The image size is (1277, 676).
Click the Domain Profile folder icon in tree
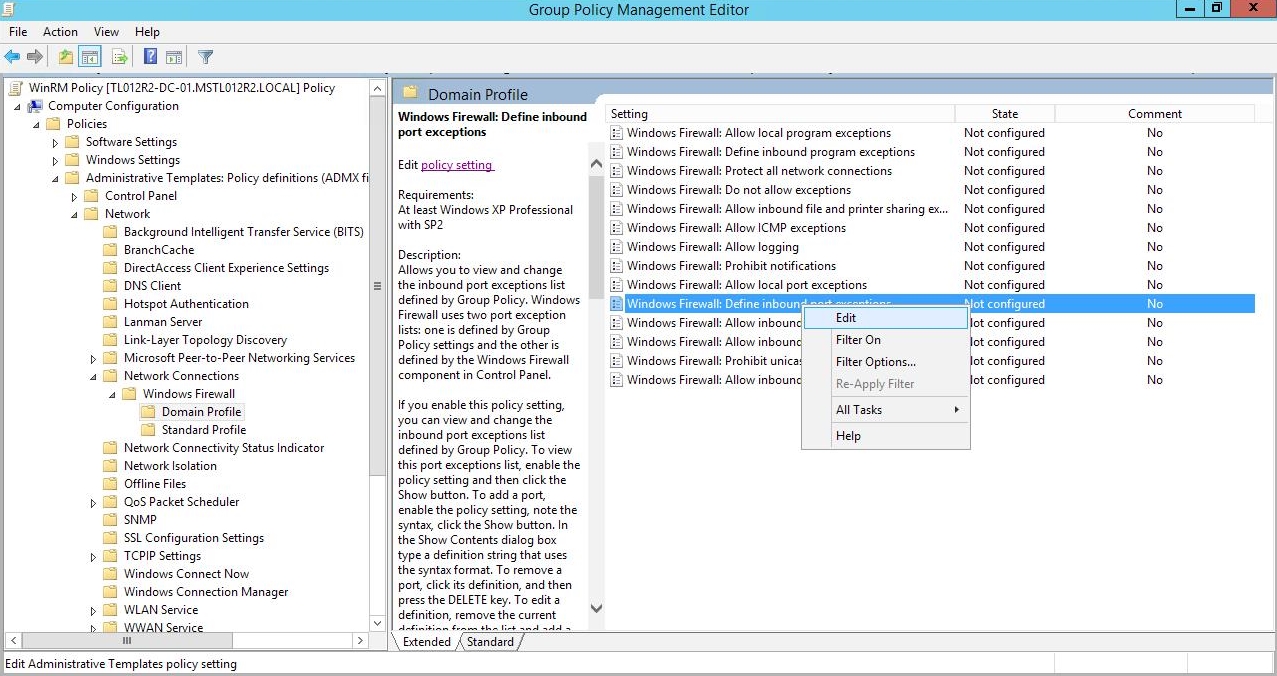pyautogui.click(x=148, y=412)
